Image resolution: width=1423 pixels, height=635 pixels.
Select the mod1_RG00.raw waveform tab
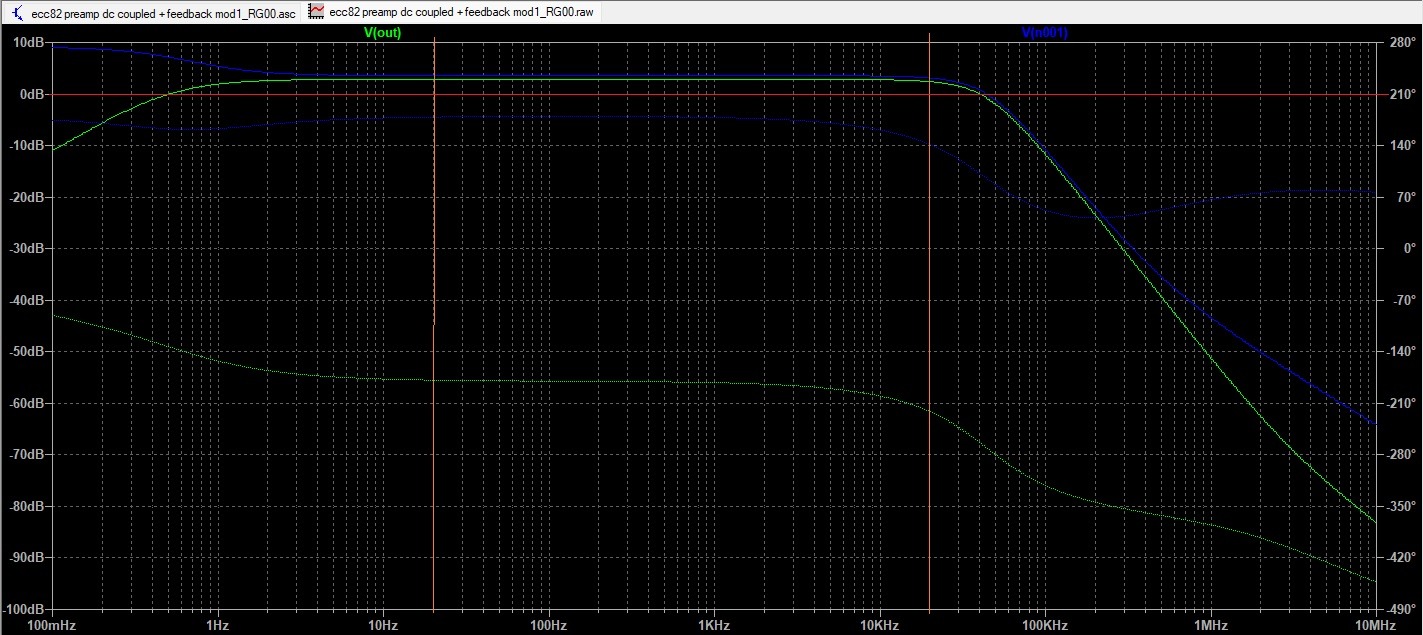coord(452,11)
